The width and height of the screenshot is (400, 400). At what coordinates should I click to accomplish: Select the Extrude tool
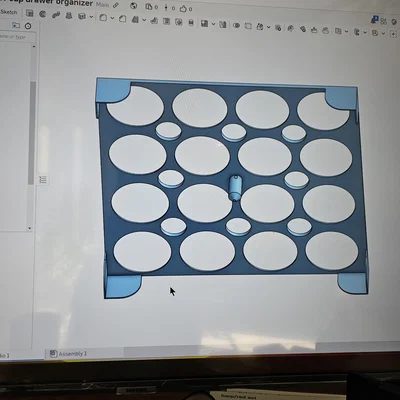(x=29, y=13)
